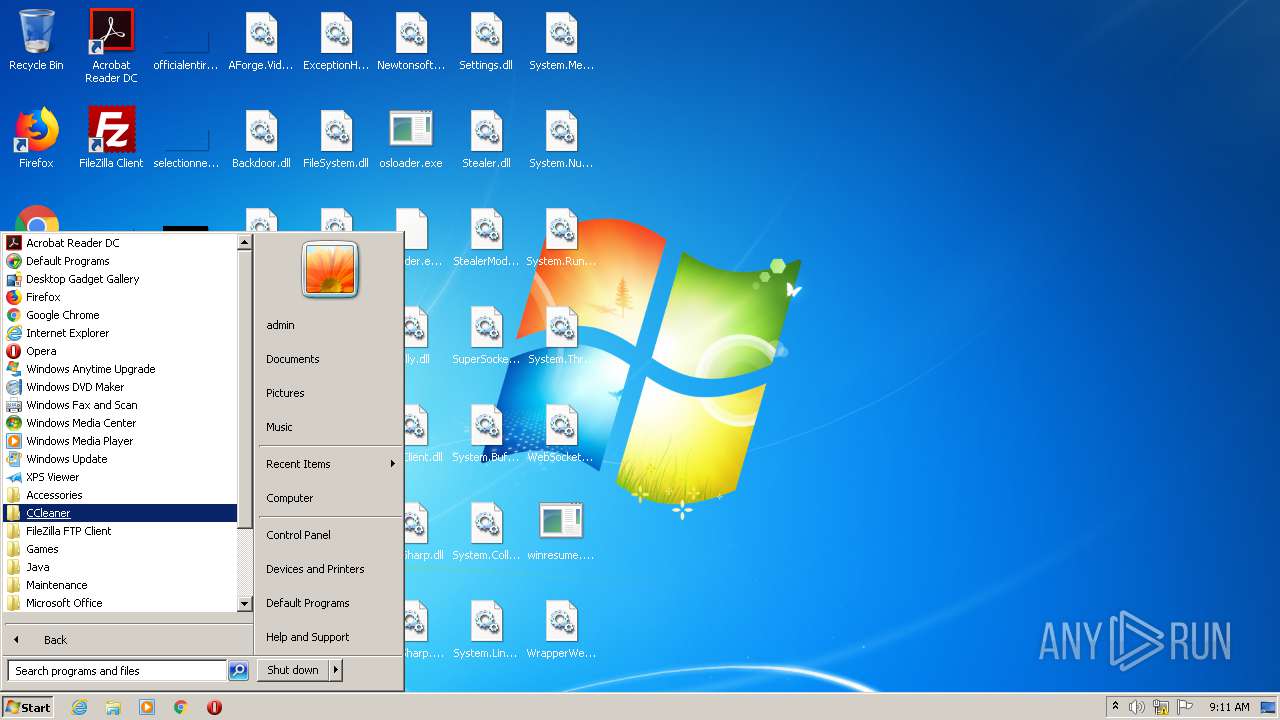Select the winresume... desktop file

(561, 531)
